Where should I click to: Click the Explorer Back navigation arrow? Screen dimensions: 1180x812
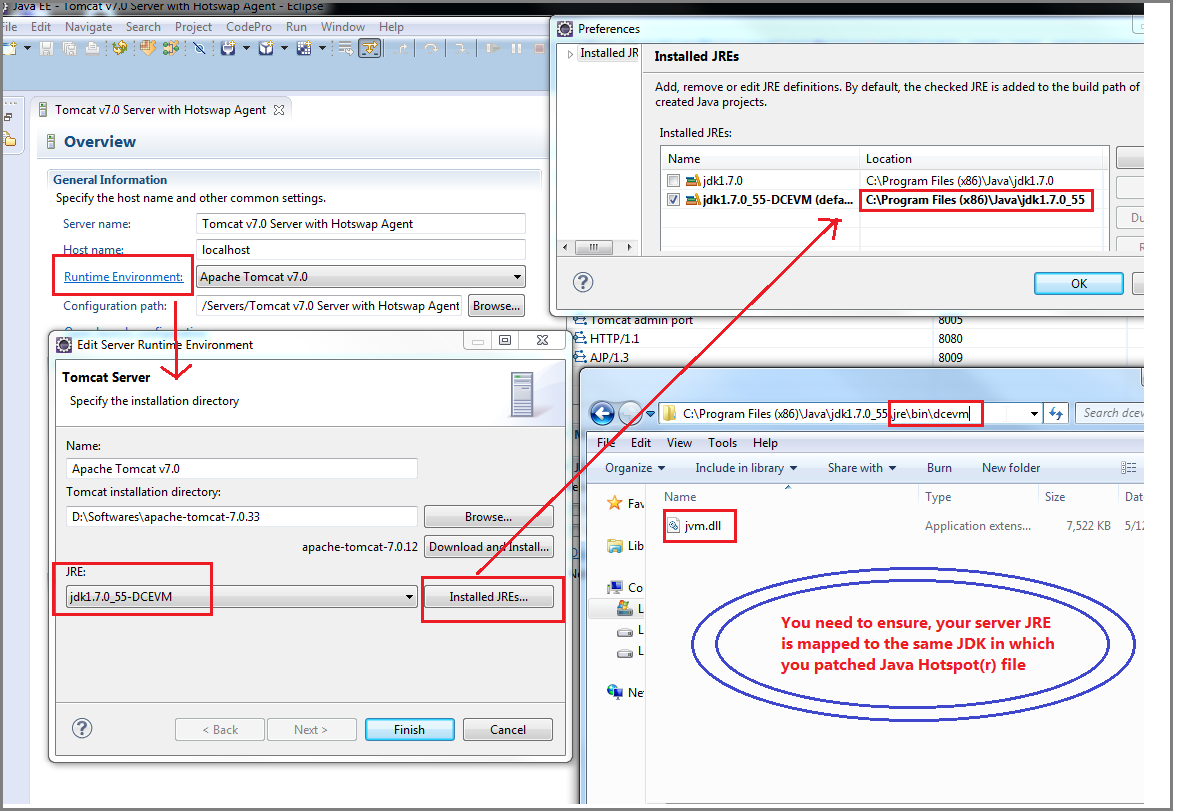[x=603, y=413]
